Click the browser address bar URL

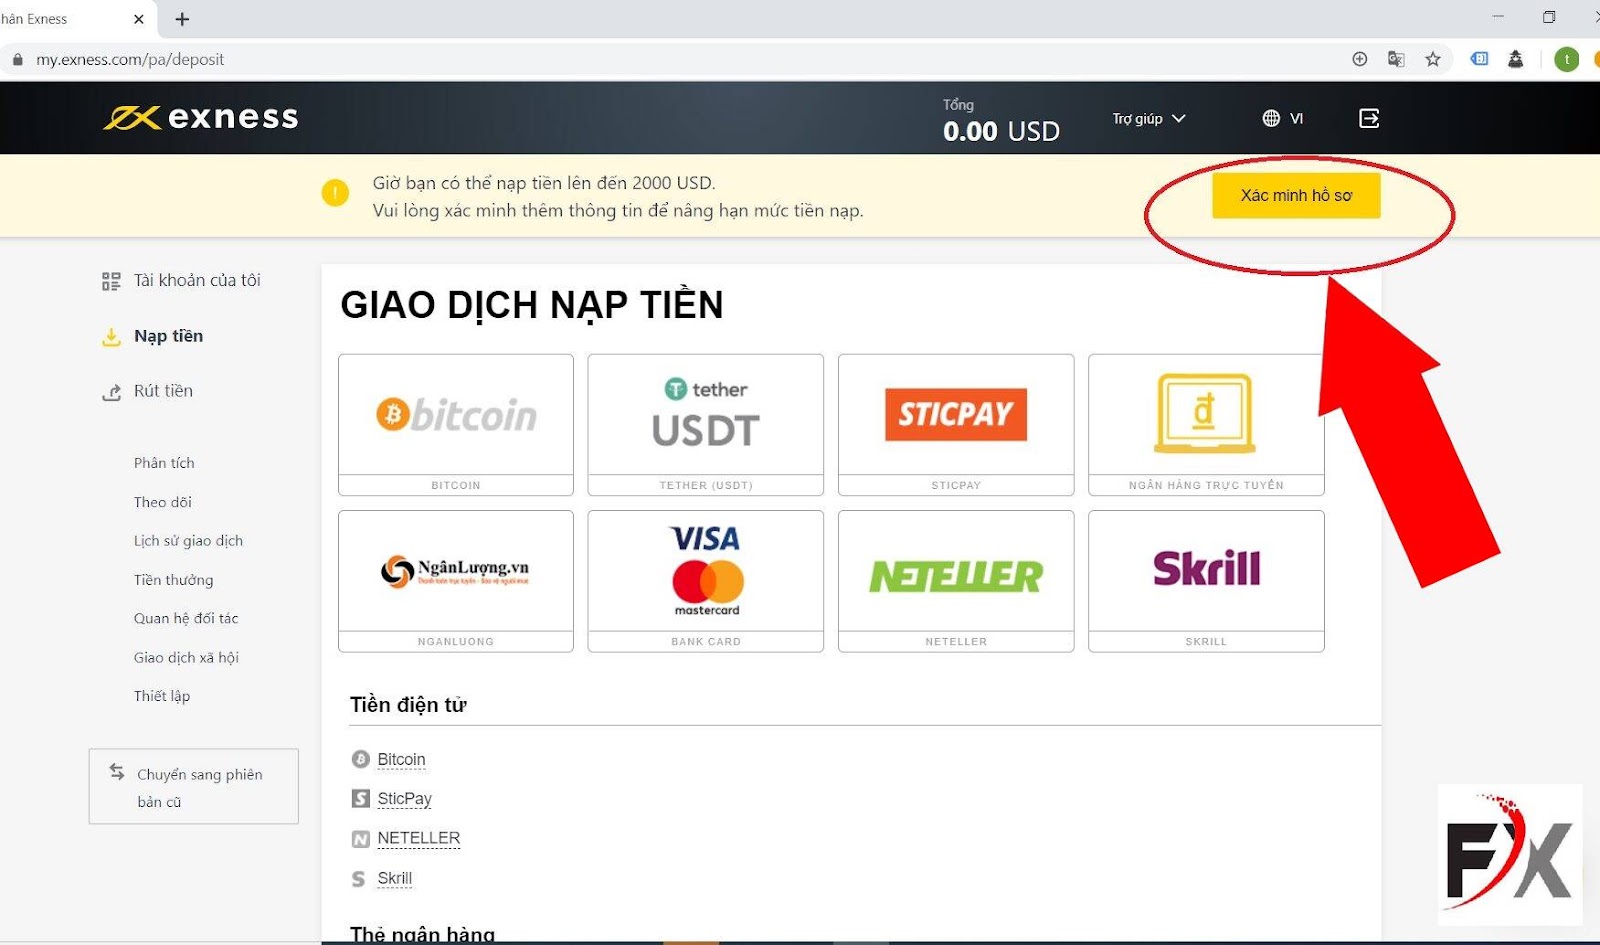[130, 60]
